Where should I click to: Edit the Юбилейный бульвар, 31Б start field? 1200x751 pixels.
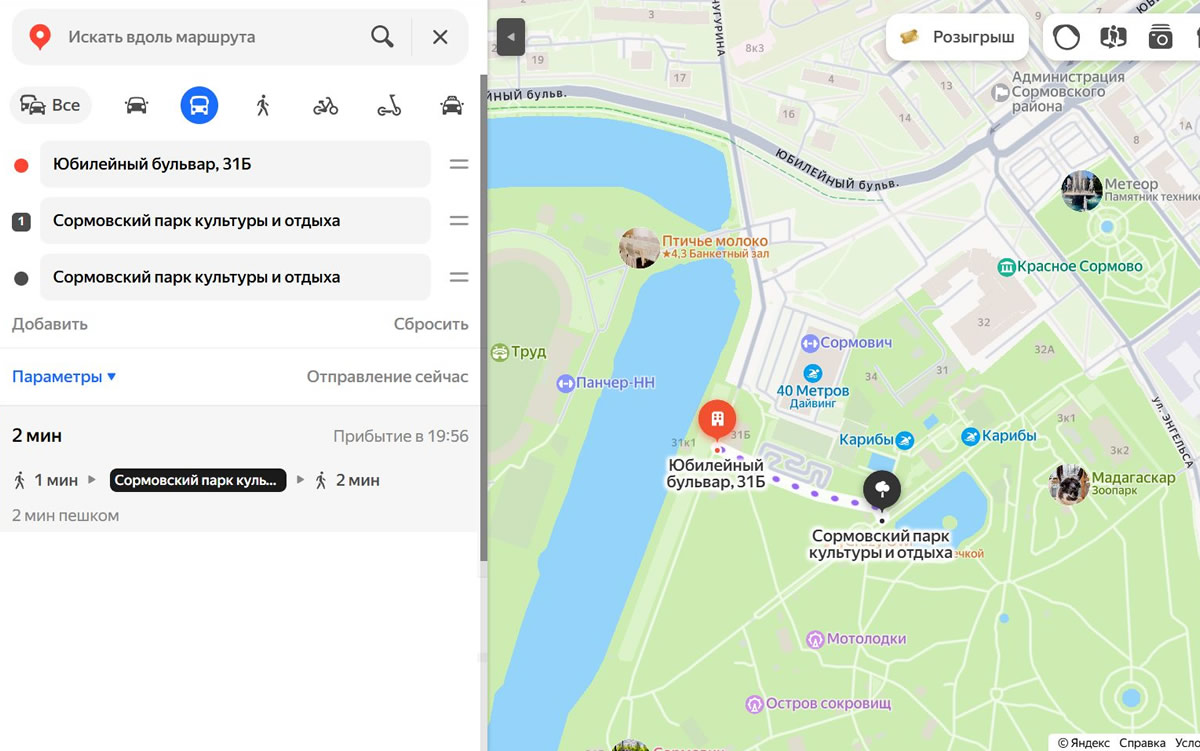(x=235, y=164)
